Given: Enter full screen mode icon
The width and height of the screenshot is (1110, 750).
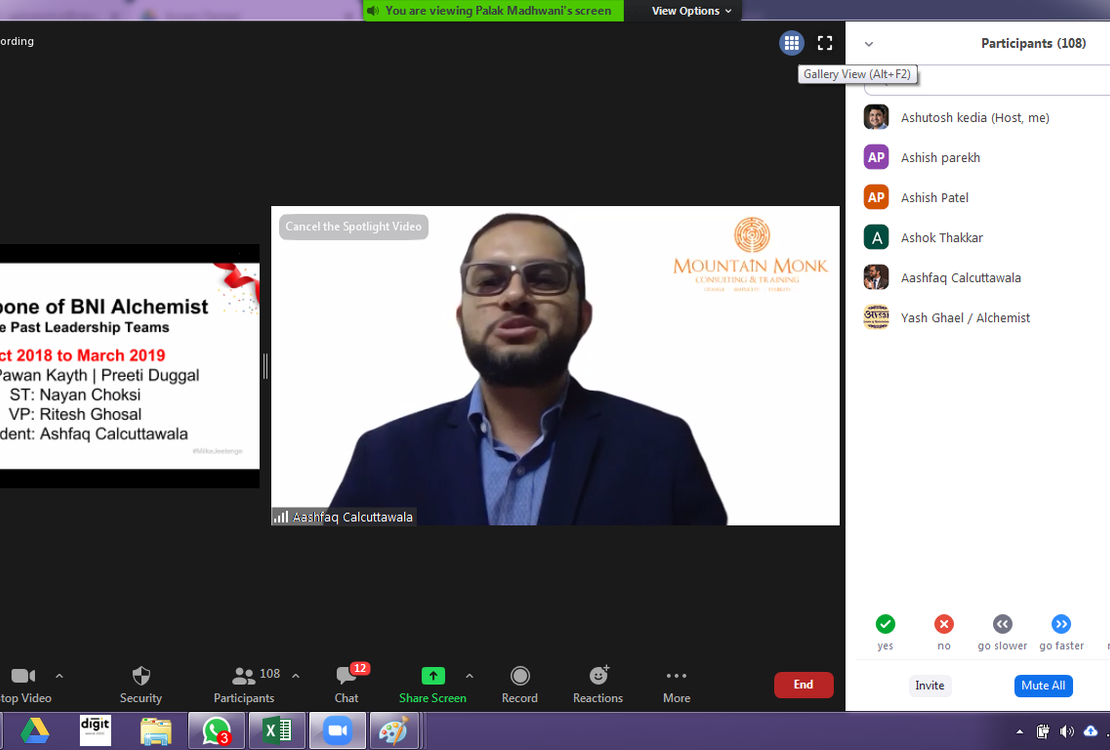Looking at the screenshot, I should click(825, 43).
